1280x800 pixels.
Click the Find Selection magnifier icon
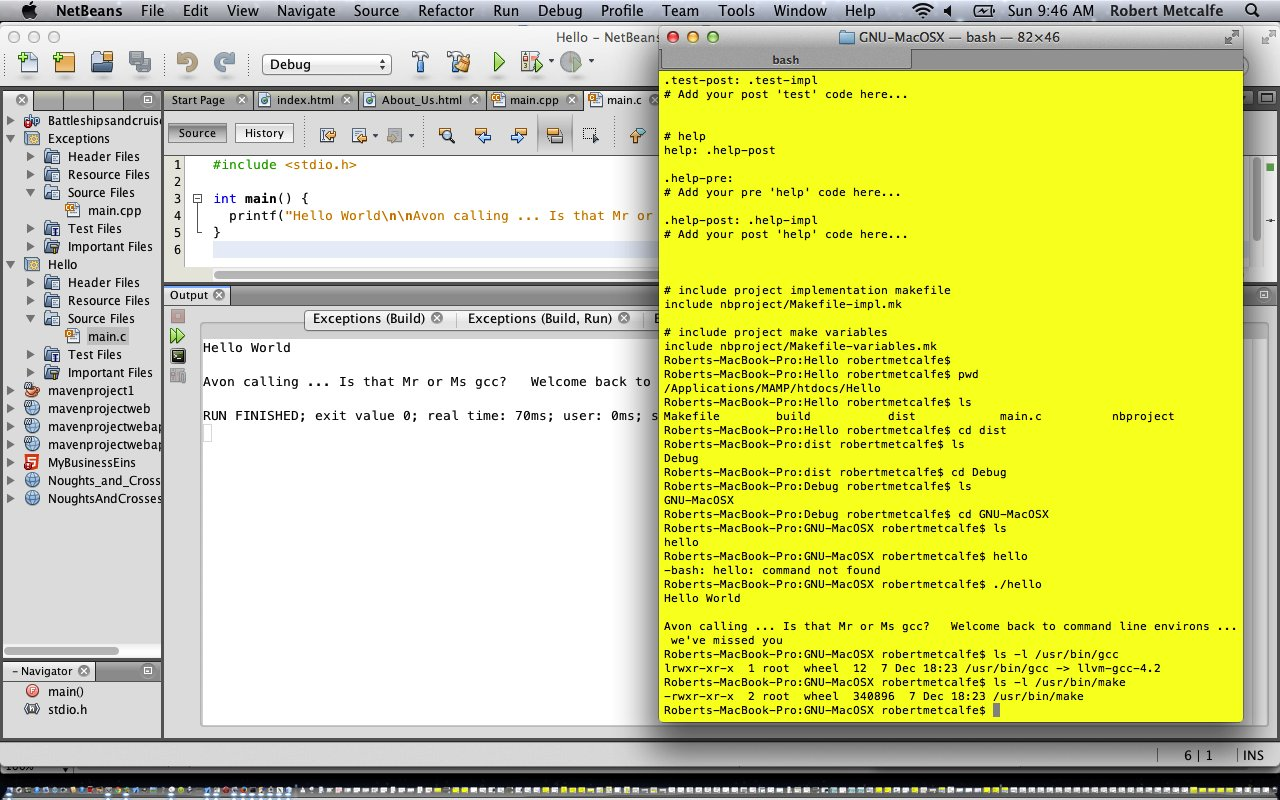446,135
